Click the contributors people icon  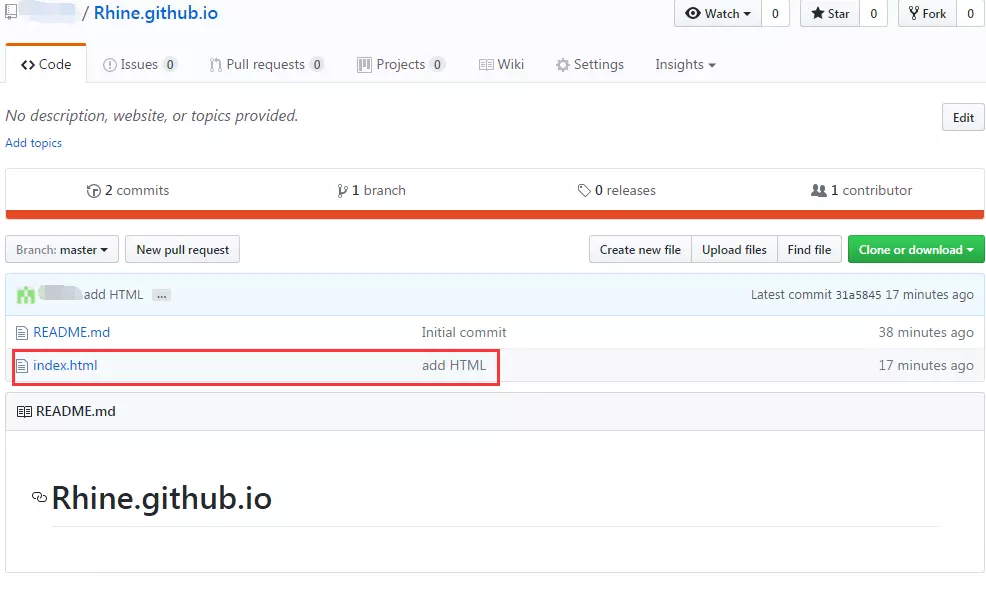tap(819, 191)
